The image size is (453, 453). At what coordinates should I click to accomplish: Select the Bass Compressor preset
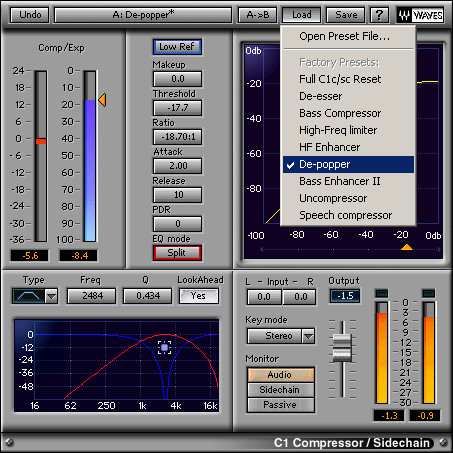348,113
